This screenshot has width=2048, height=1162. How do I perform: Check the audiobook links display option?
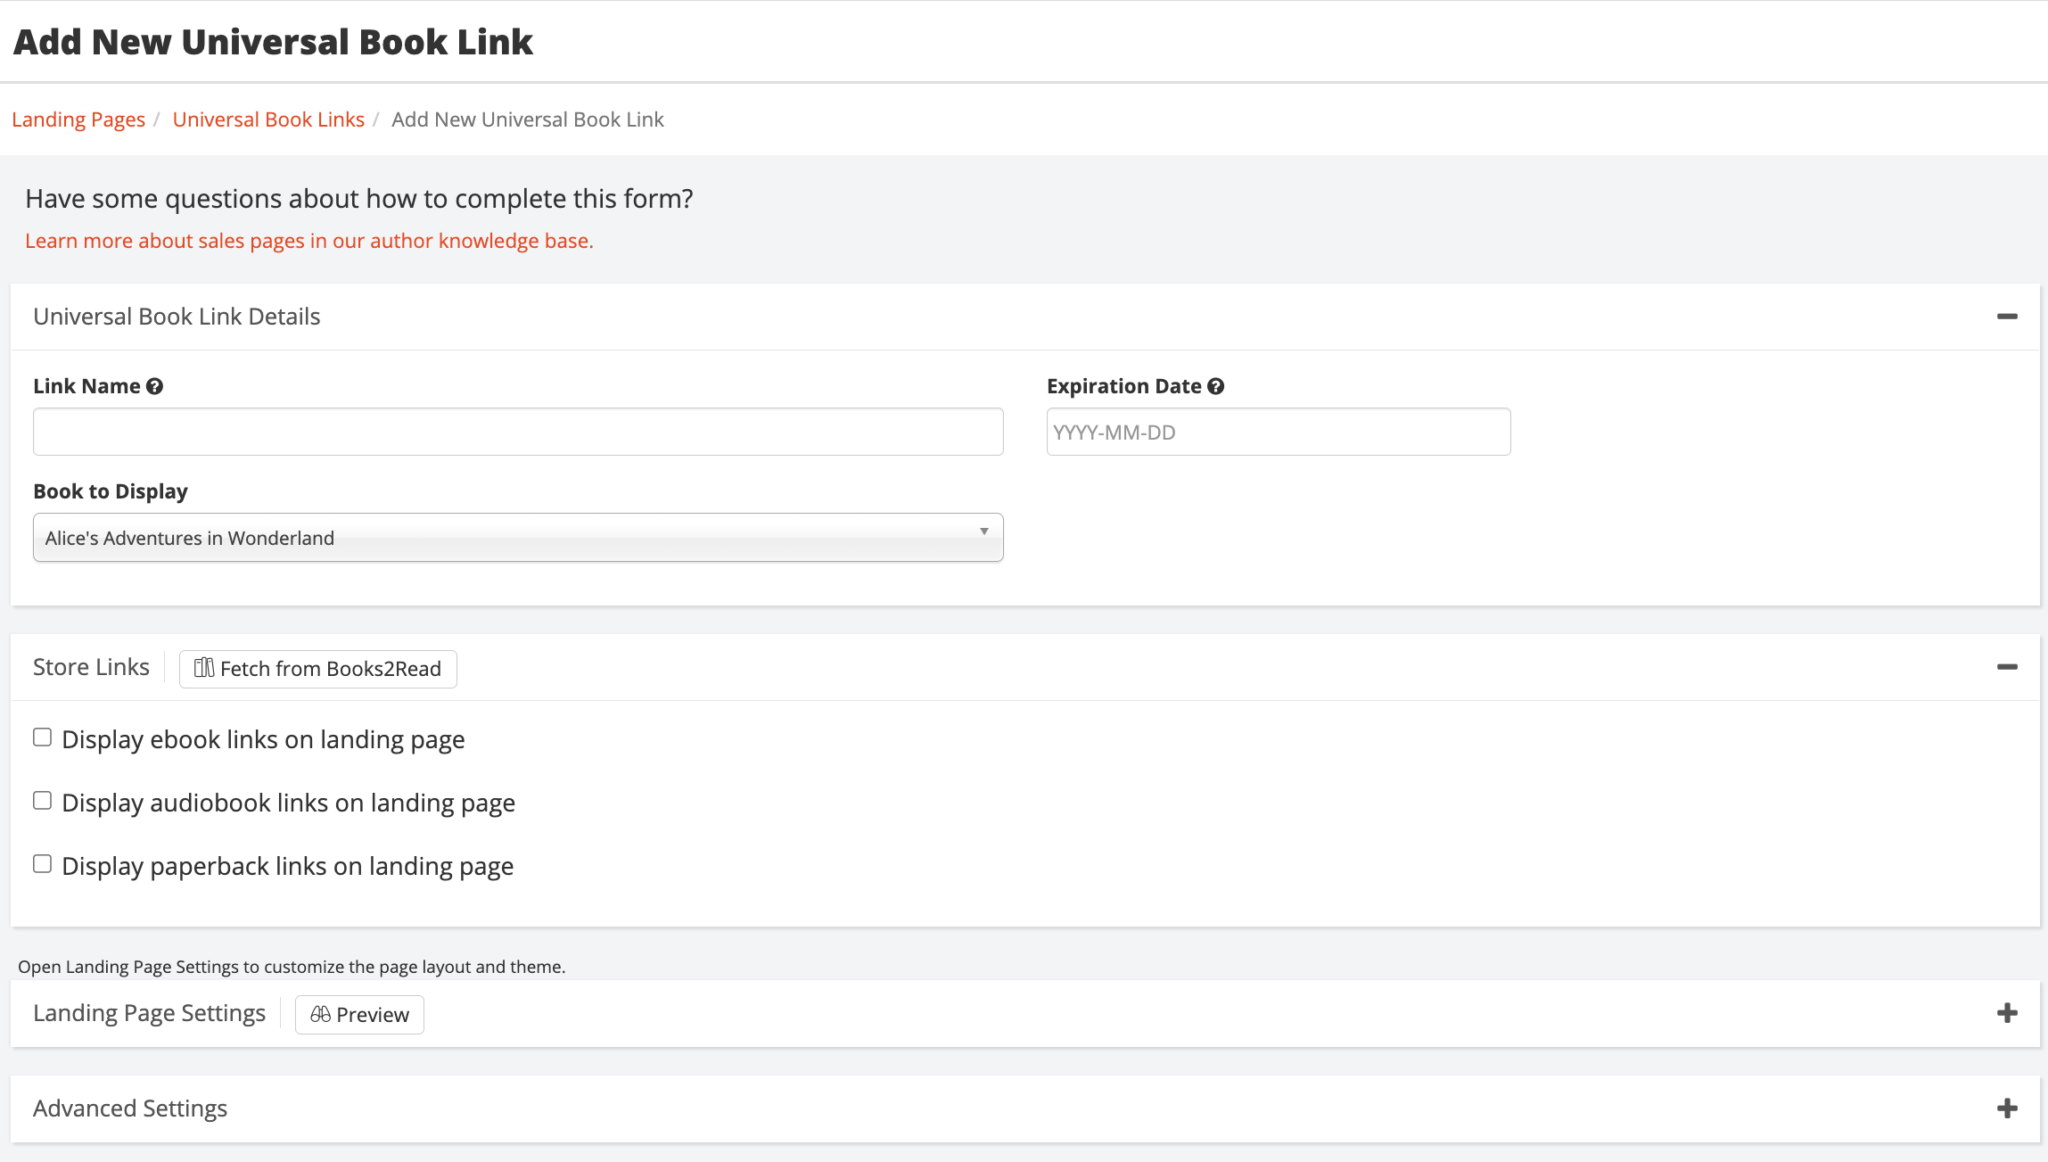point(42,800)
